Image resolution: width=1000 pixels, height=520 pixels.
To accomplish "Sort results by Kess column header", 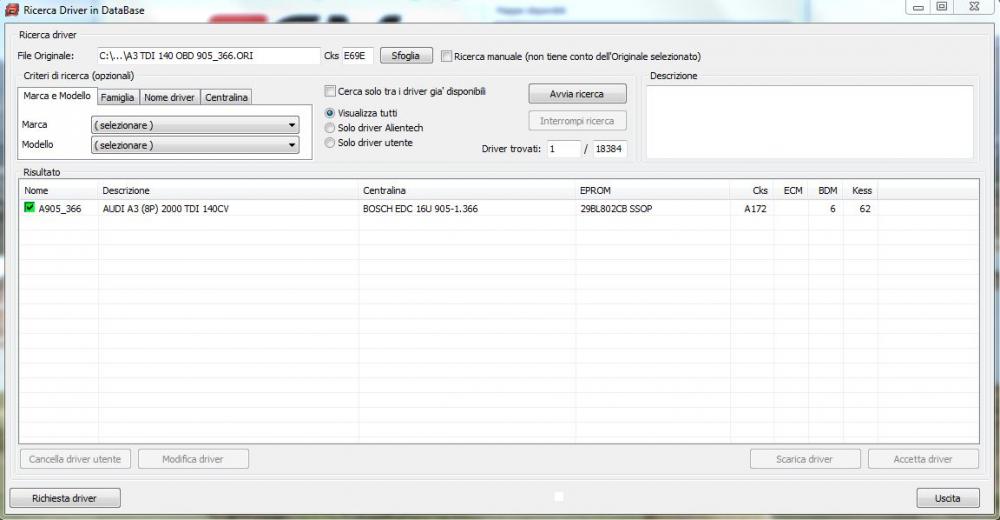I will (861, 190).
